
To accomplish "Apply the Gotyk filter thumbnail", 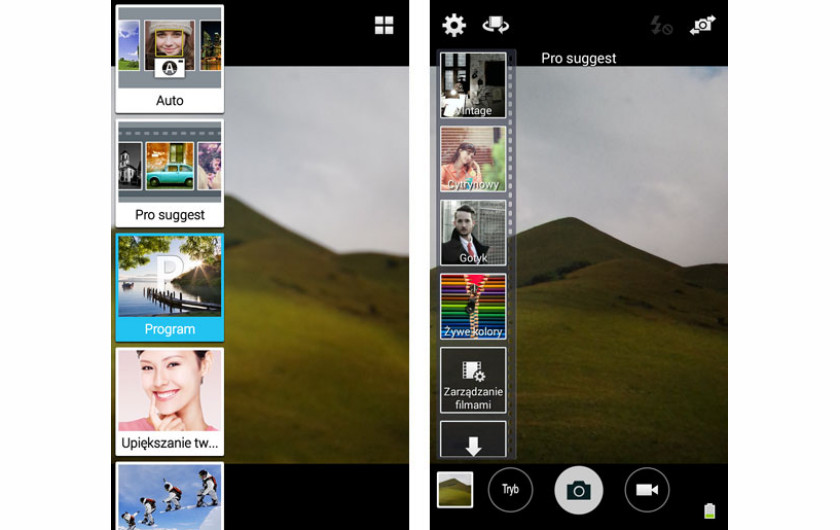I will (x=473, y=233).
